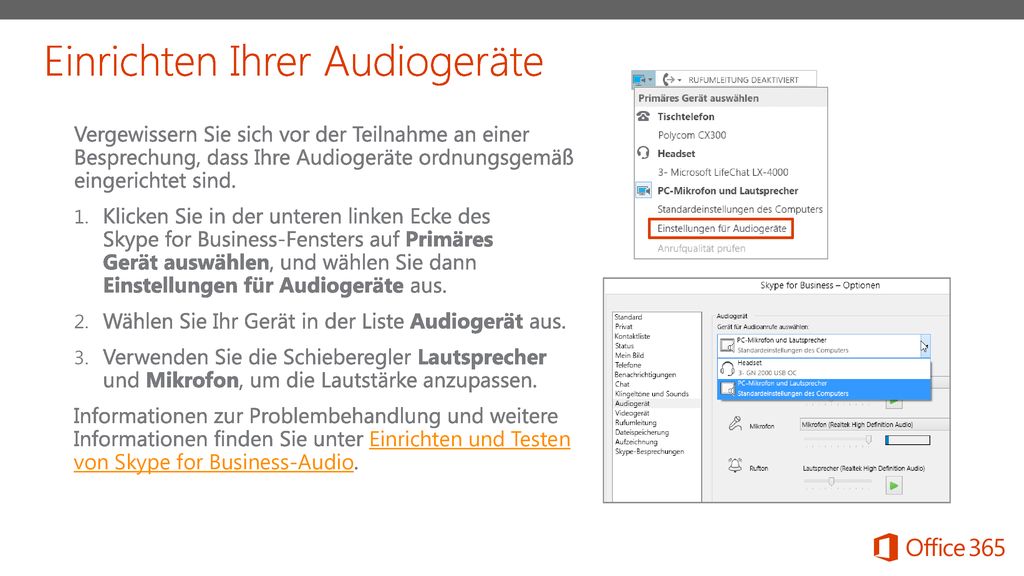
Task: Click the slide title Einrichten Ihrer Audiogeräte
Action: click(294, 61)
